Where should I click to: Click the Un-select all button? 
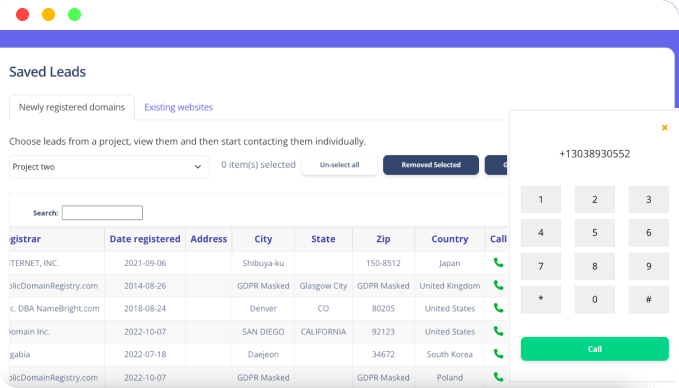coord(340,165)
